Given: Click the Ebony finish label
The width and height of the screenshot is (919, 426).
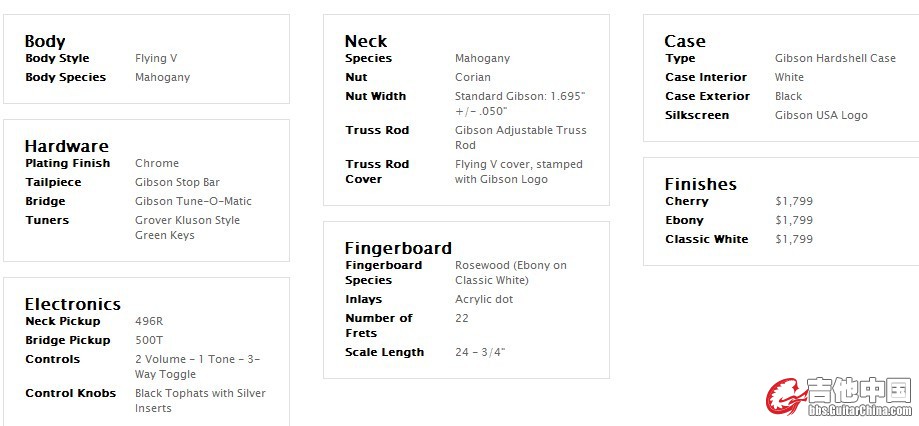Looking at the screenshot, I should tap(685, 220).
